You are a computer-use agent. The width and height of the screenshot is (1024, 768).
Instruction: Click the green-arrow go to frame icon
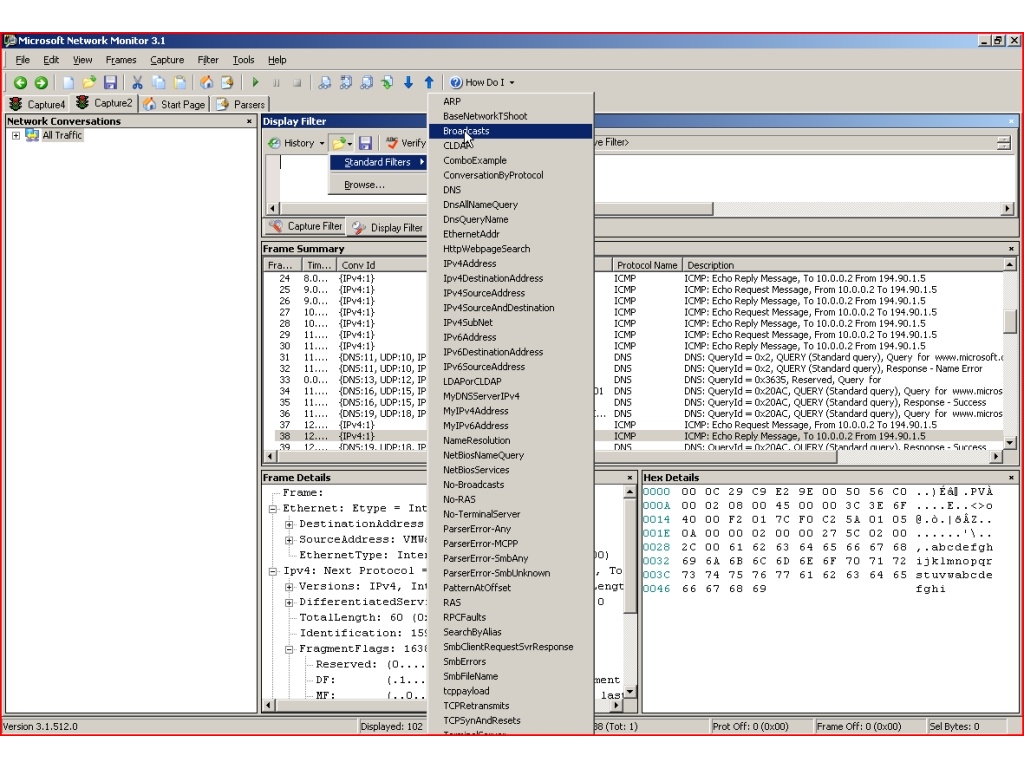(387, 82)
